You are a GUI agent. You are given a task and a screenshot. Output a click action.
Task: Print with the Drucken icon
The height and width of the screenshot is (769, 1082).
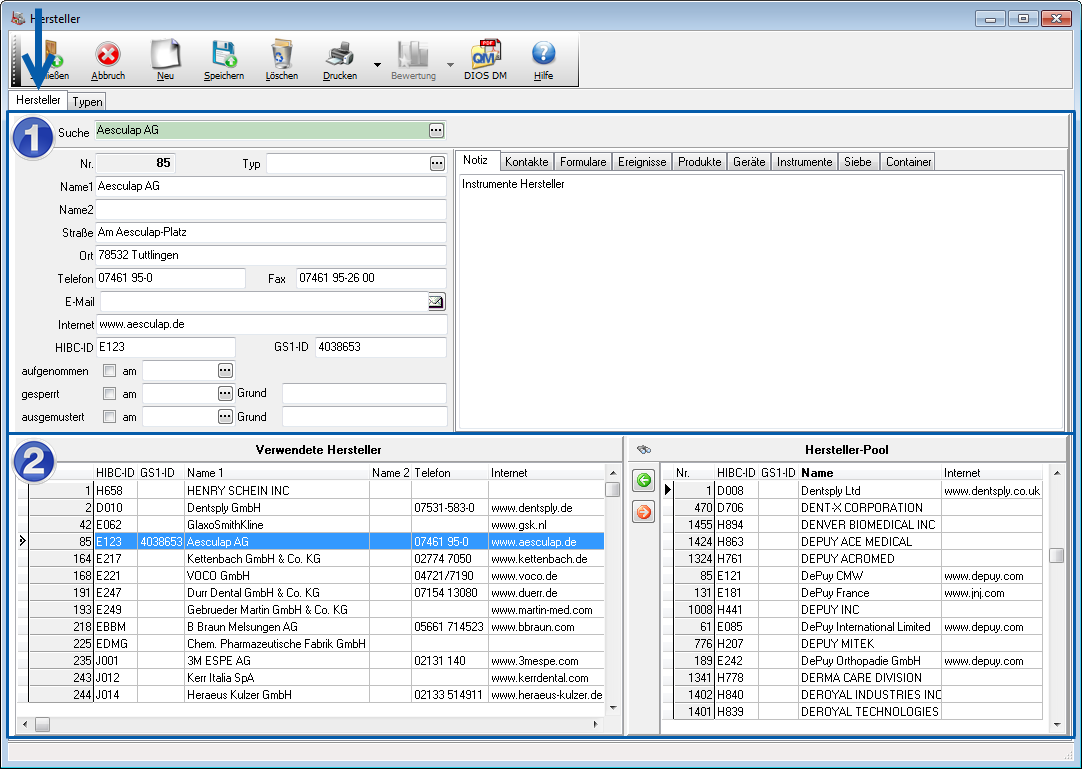340,54
